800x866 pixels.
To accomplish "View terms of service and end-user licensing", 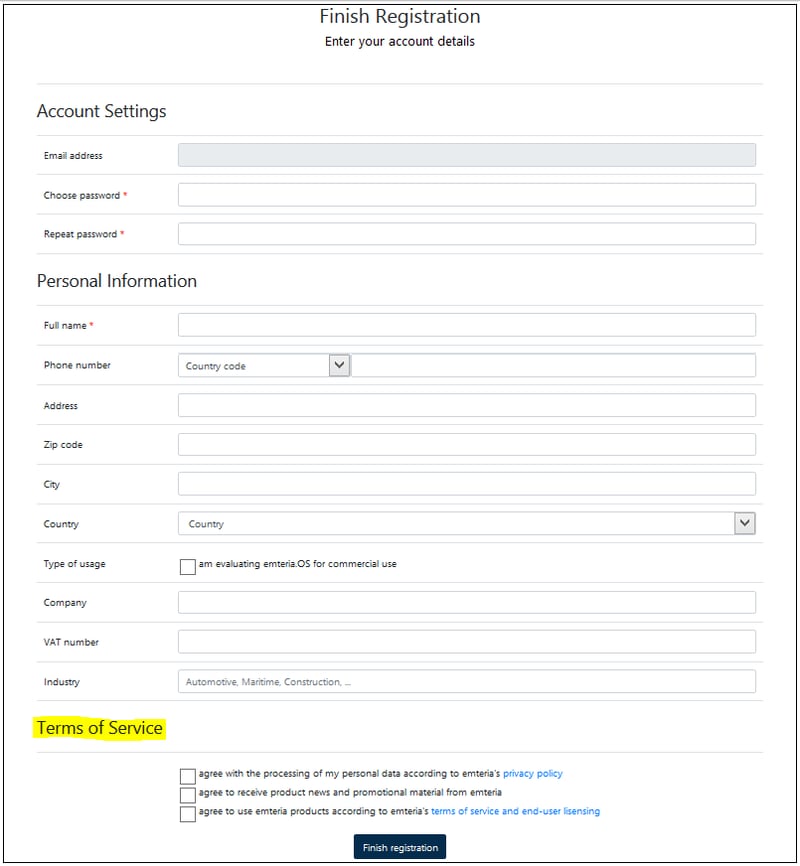I will [517, 811].
